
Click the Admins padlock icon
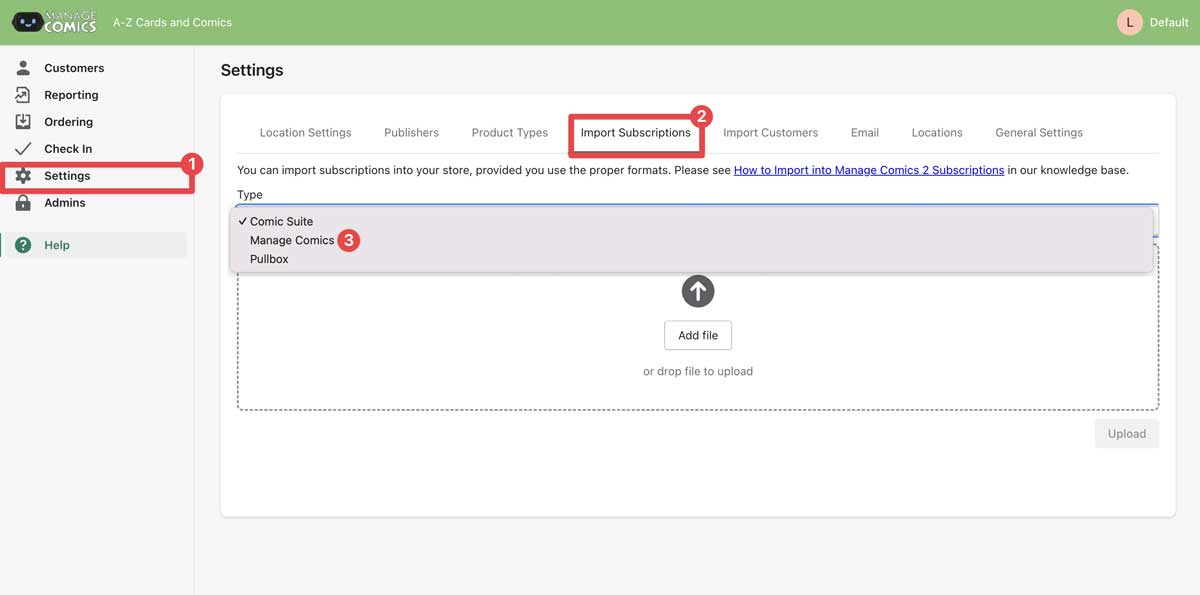pos(23,203)
